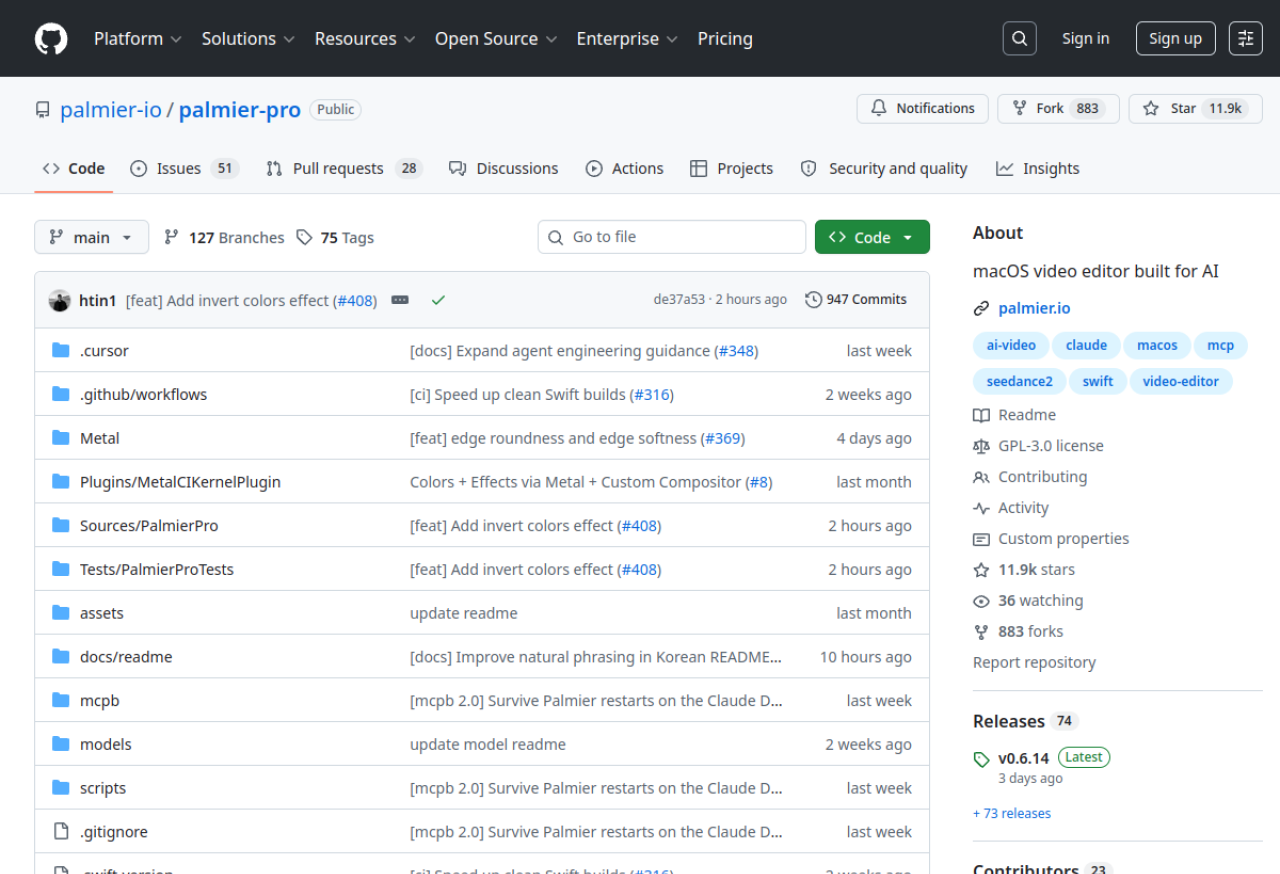
Task: Open the 947 Commits link
Action: tap(856, 300)
